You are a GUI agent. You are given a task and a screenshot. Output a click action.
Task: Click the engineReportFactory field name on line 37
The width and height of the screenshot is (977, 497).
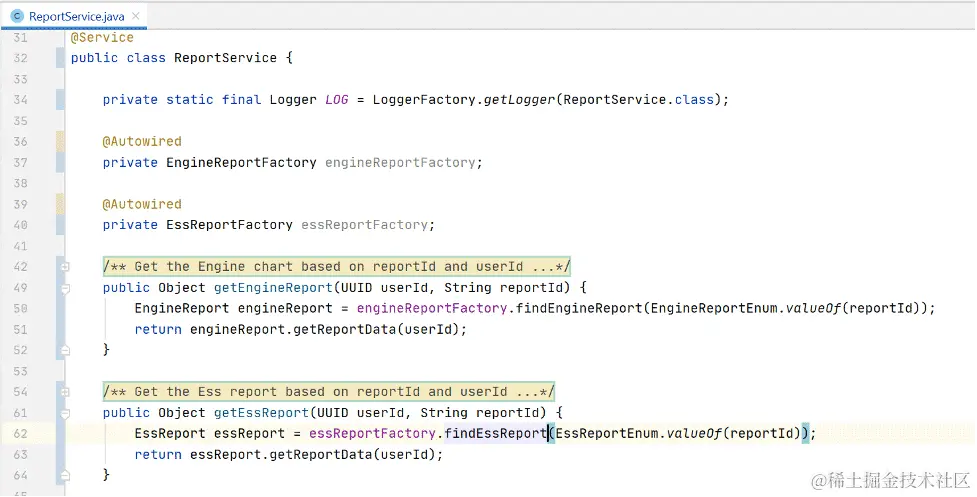click(400, 163)
